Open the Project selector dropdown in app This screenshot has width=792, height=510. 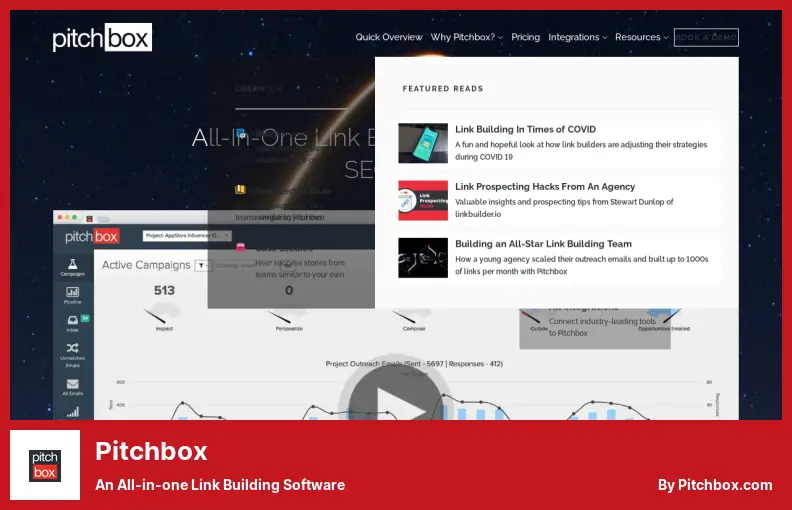tap(187, 235)
